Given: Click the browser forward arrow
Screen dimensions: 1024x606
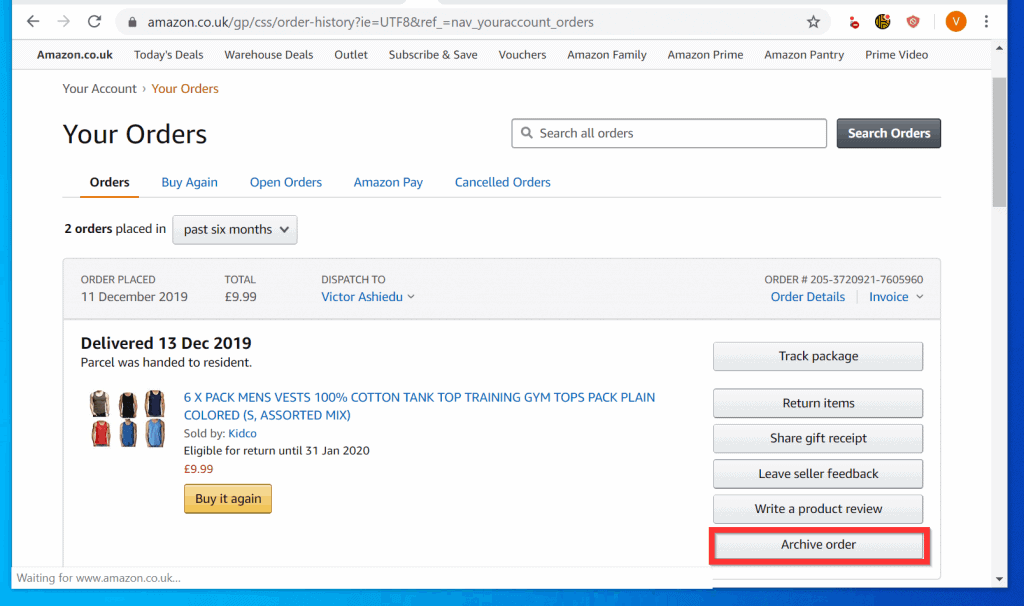Looking at the screenshot, I should tap(63, 20).
